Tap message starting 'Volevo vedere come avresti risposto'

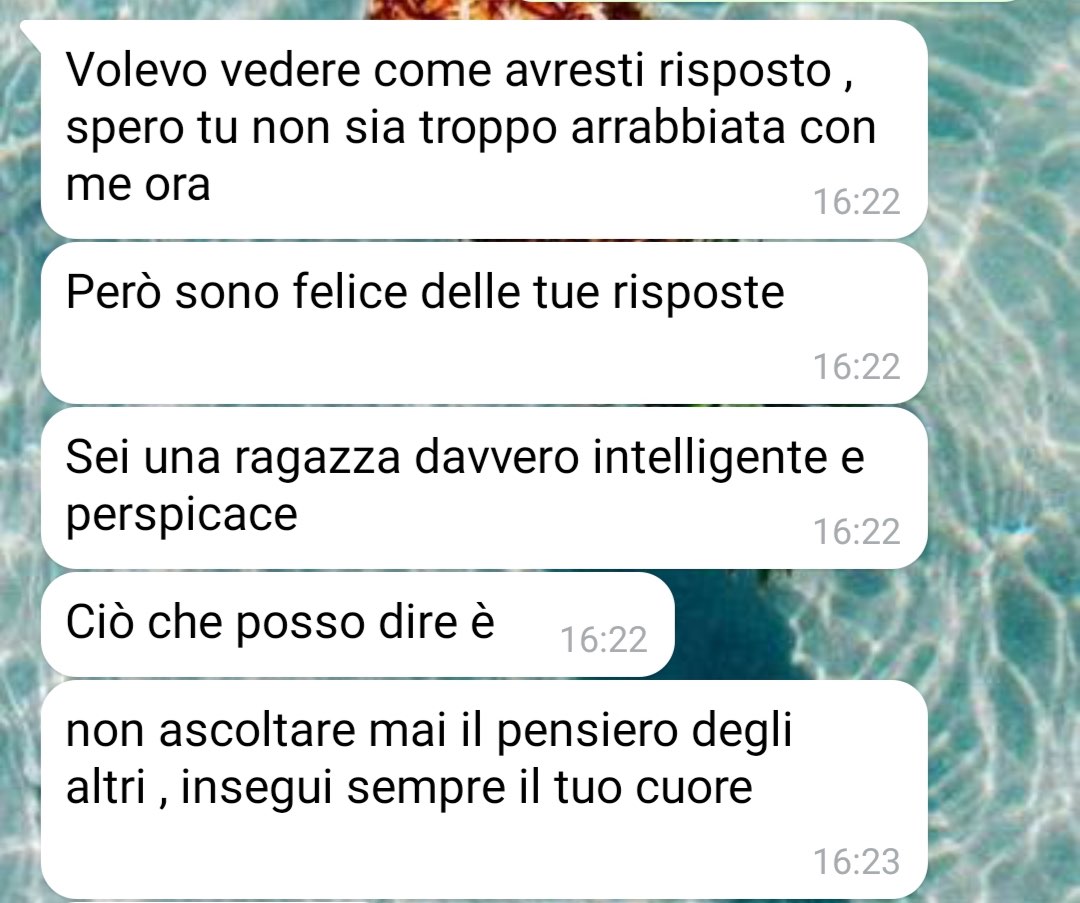tap(484, 129)
